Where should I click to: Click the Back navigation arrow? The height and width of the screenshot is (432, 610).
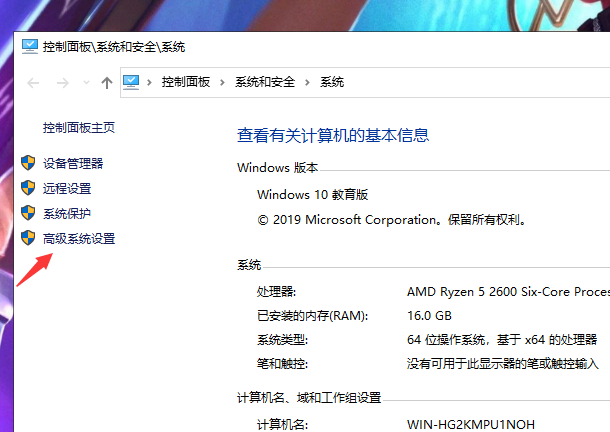(33, 83)
